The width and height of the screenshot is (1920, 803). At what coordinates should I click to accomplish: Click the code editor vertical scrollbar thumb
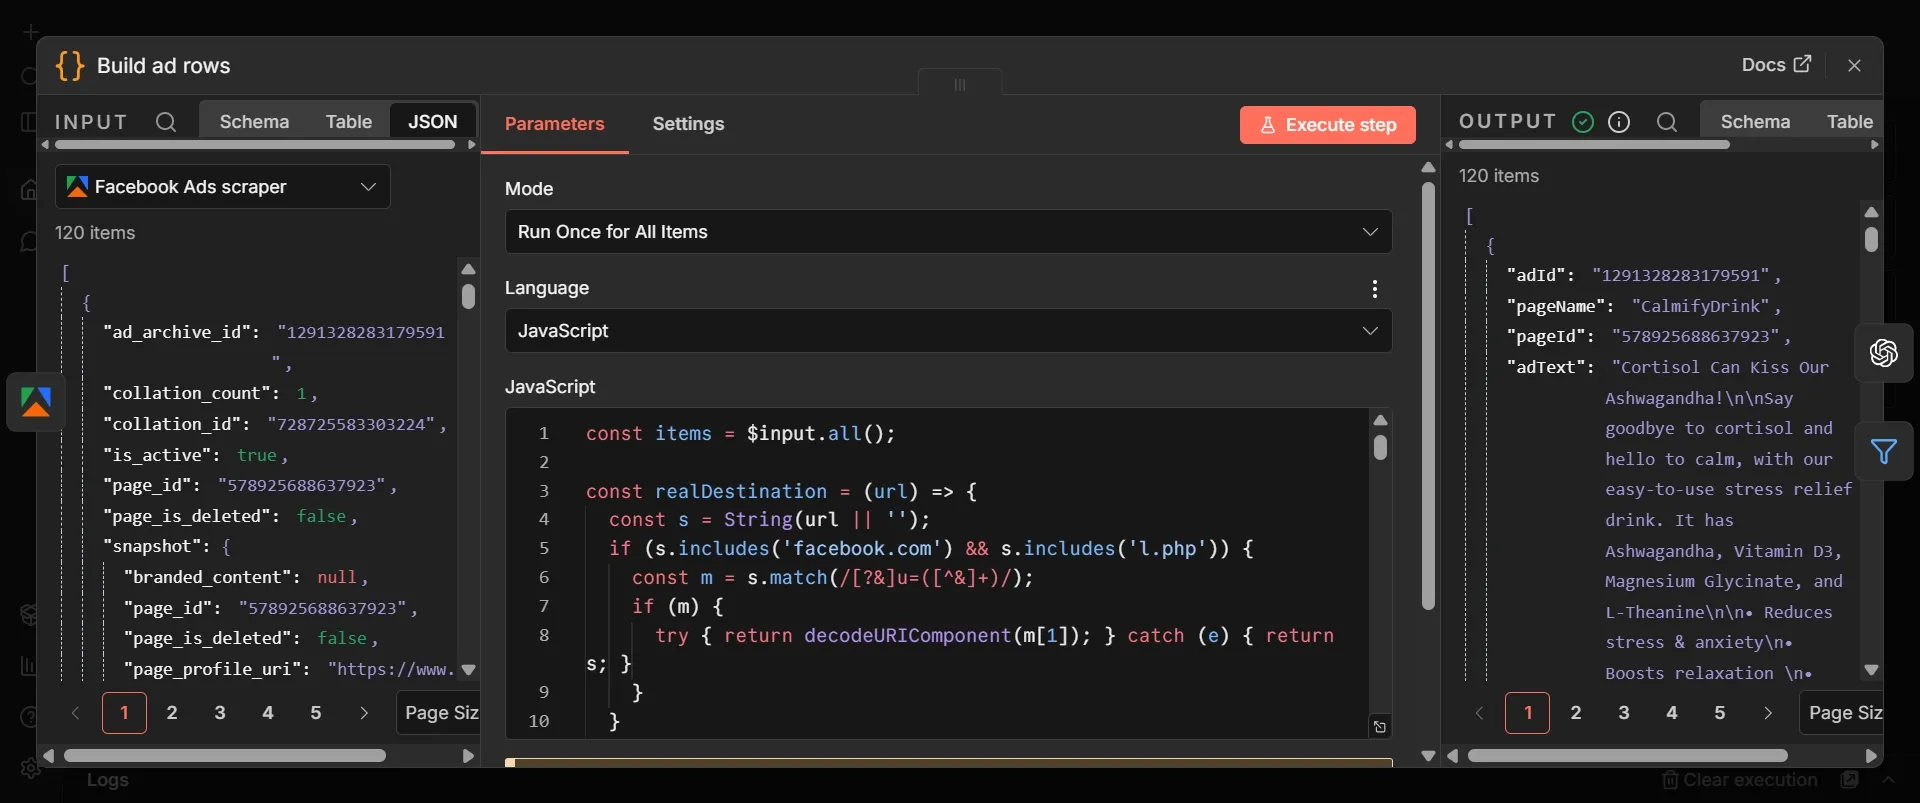tap(1380, 448)
